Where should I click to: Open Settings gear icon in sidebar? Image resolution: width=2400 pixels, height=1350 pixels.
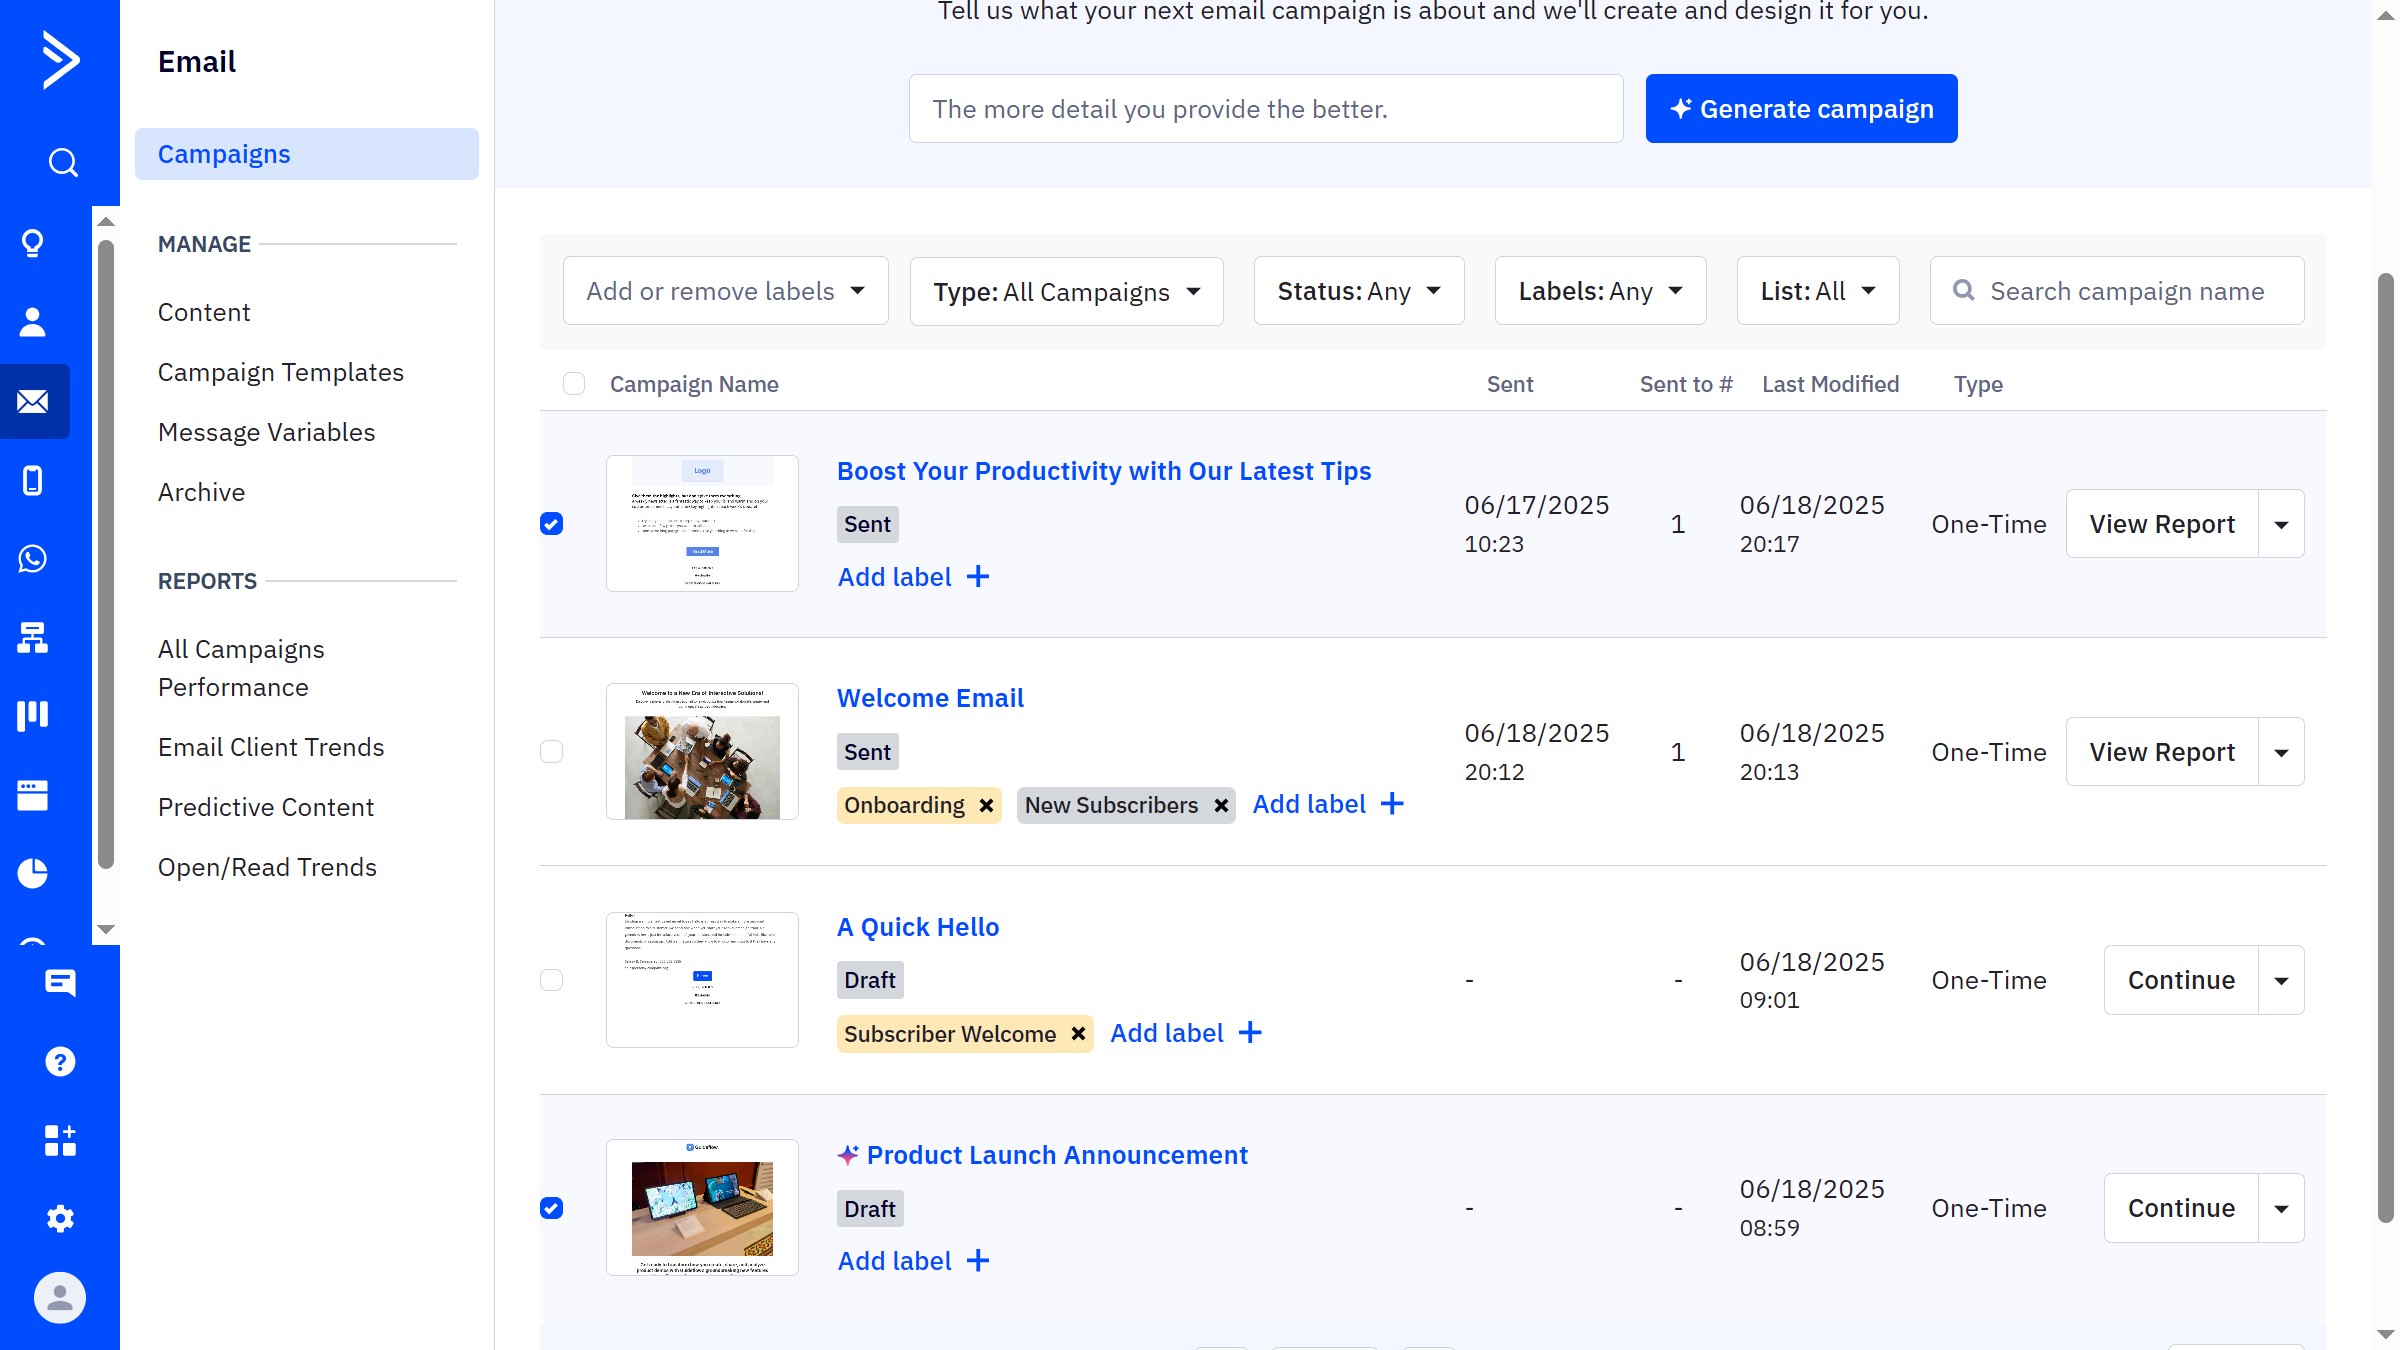pos(60,1218)
